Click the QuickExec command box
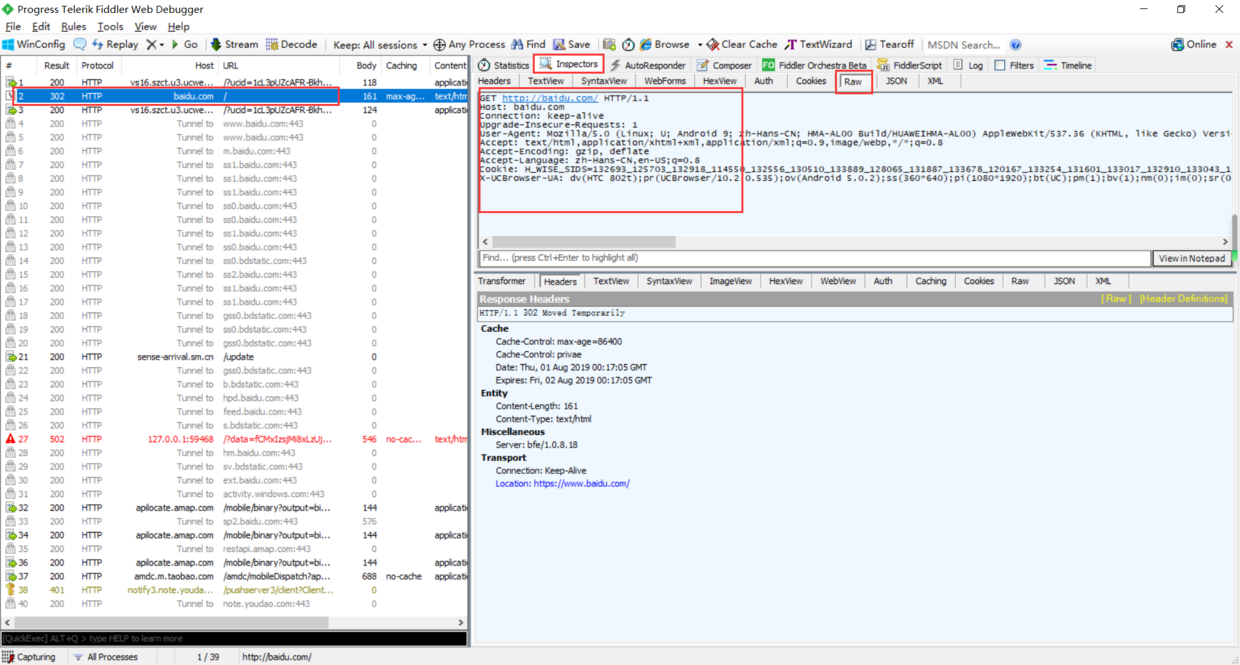 point(234,638)
